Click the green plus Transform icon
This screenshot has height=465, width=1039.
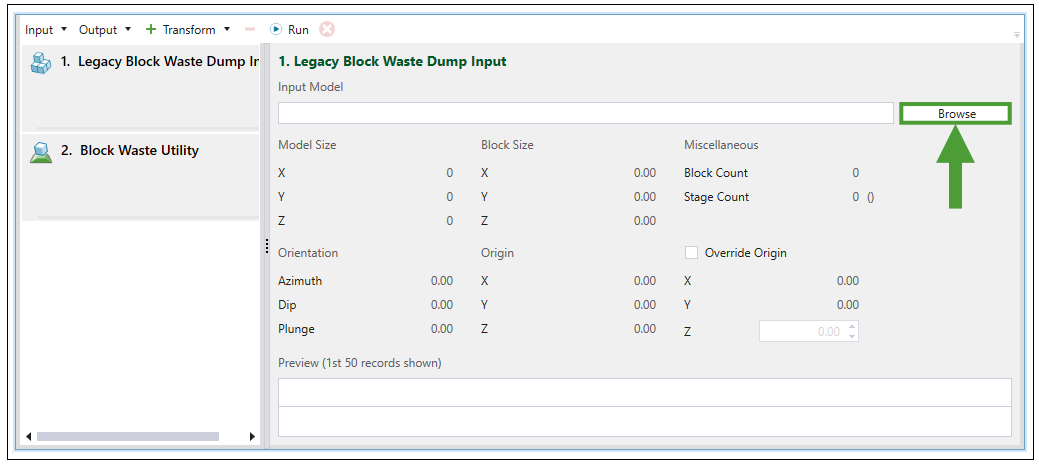[x=151, y=30]
